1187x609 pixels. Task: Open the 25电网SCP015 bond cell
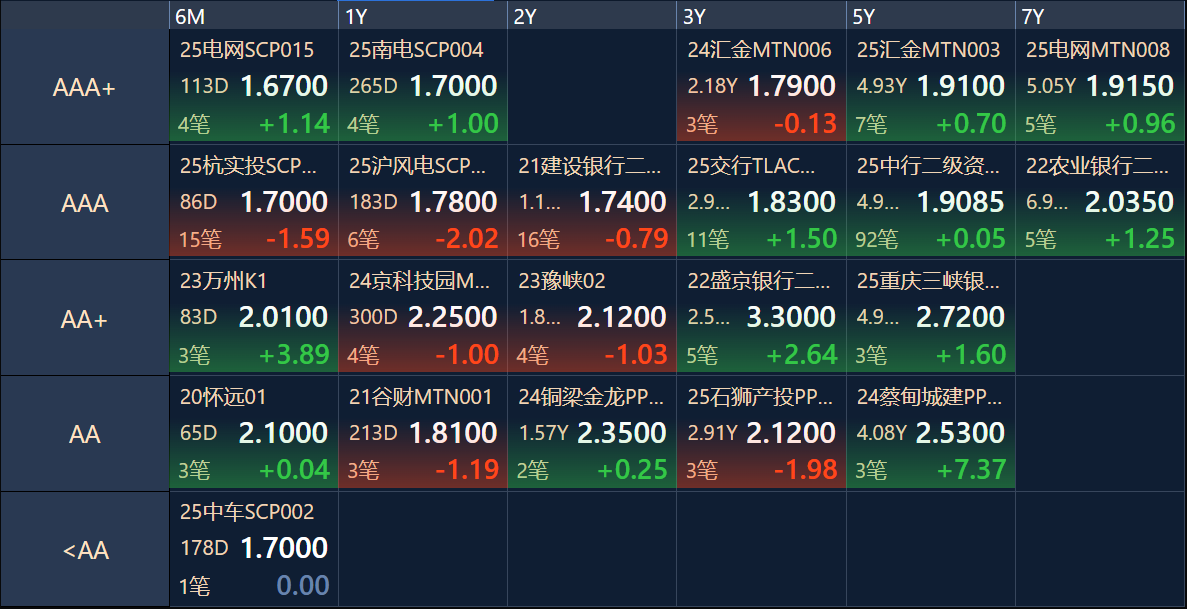click(254, 86)
